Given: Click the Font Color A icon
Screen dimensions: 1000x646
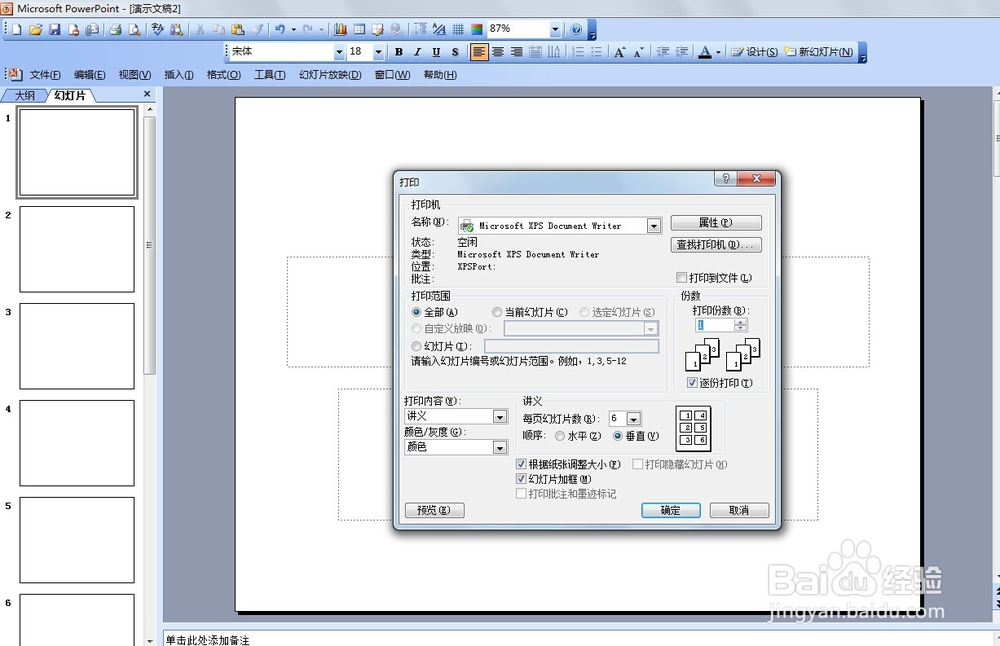Looking at the screenshot, I should [705, 52].
